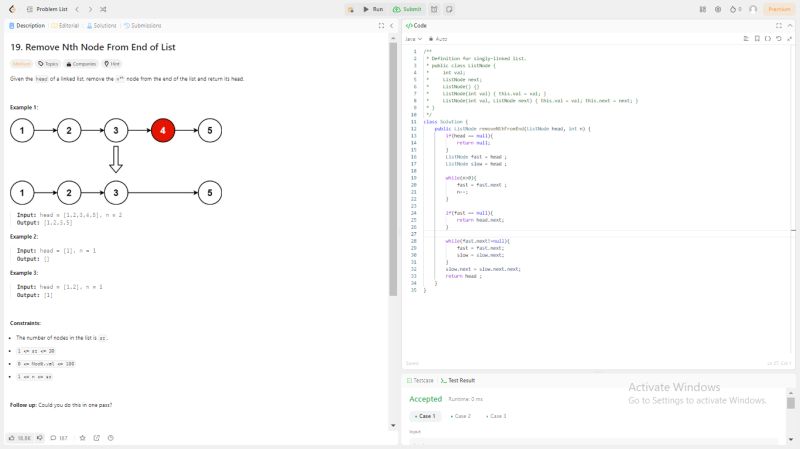Switch to the Testcase tab

pyautogui.click(x=420, y=381)
